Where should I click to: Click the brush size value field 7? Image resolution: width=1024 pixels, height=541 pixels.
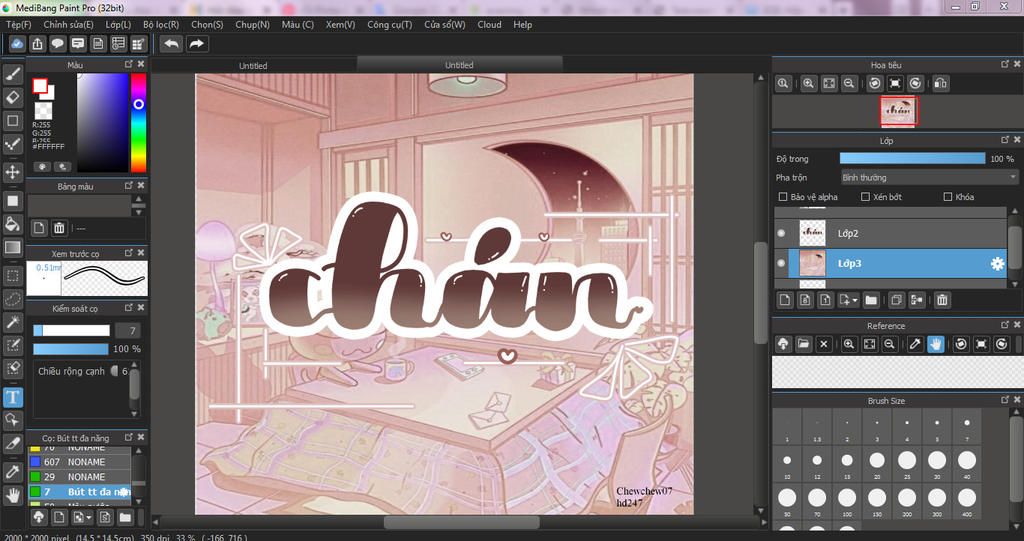pyautogui.click(x=128, y=331)
